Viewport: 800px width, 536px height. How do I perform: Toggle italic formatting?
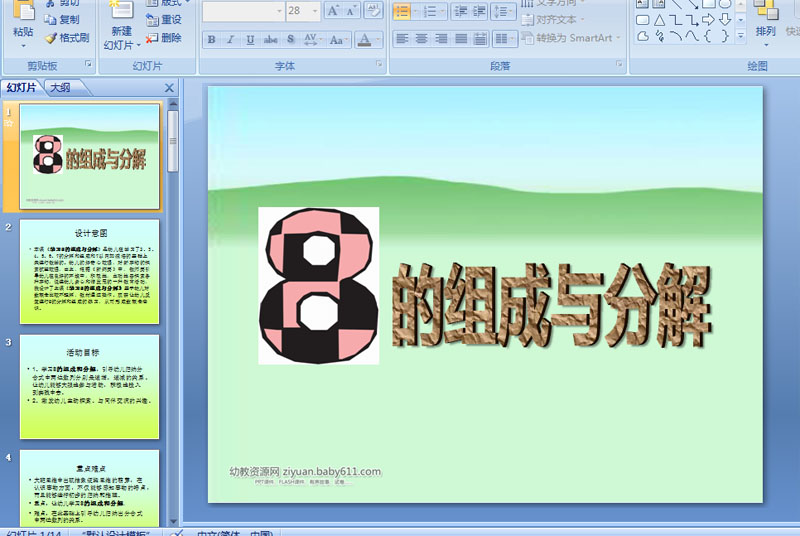(x=230, y=39)
